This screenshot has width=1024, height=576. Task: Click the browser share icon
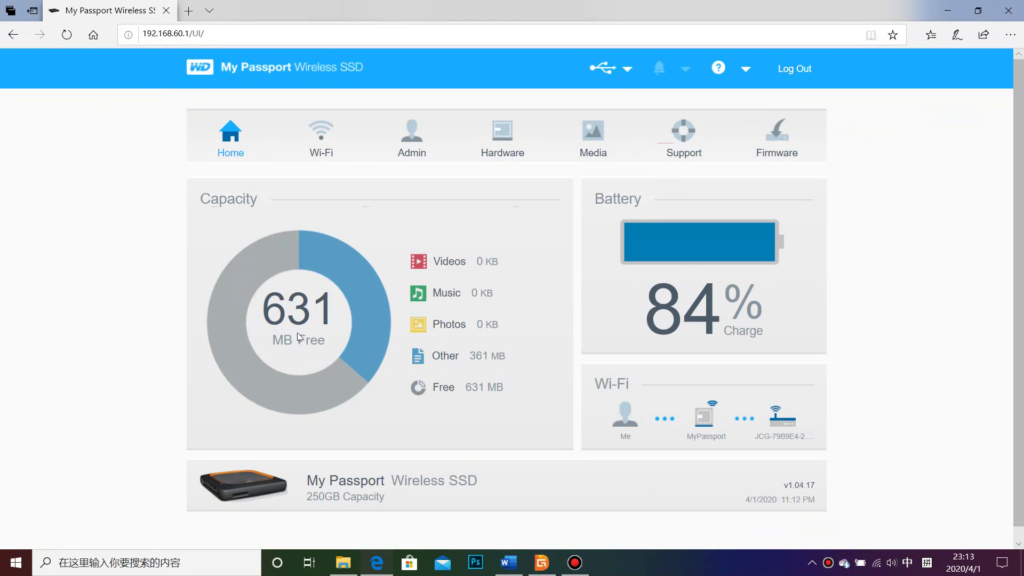pos(984,35)
